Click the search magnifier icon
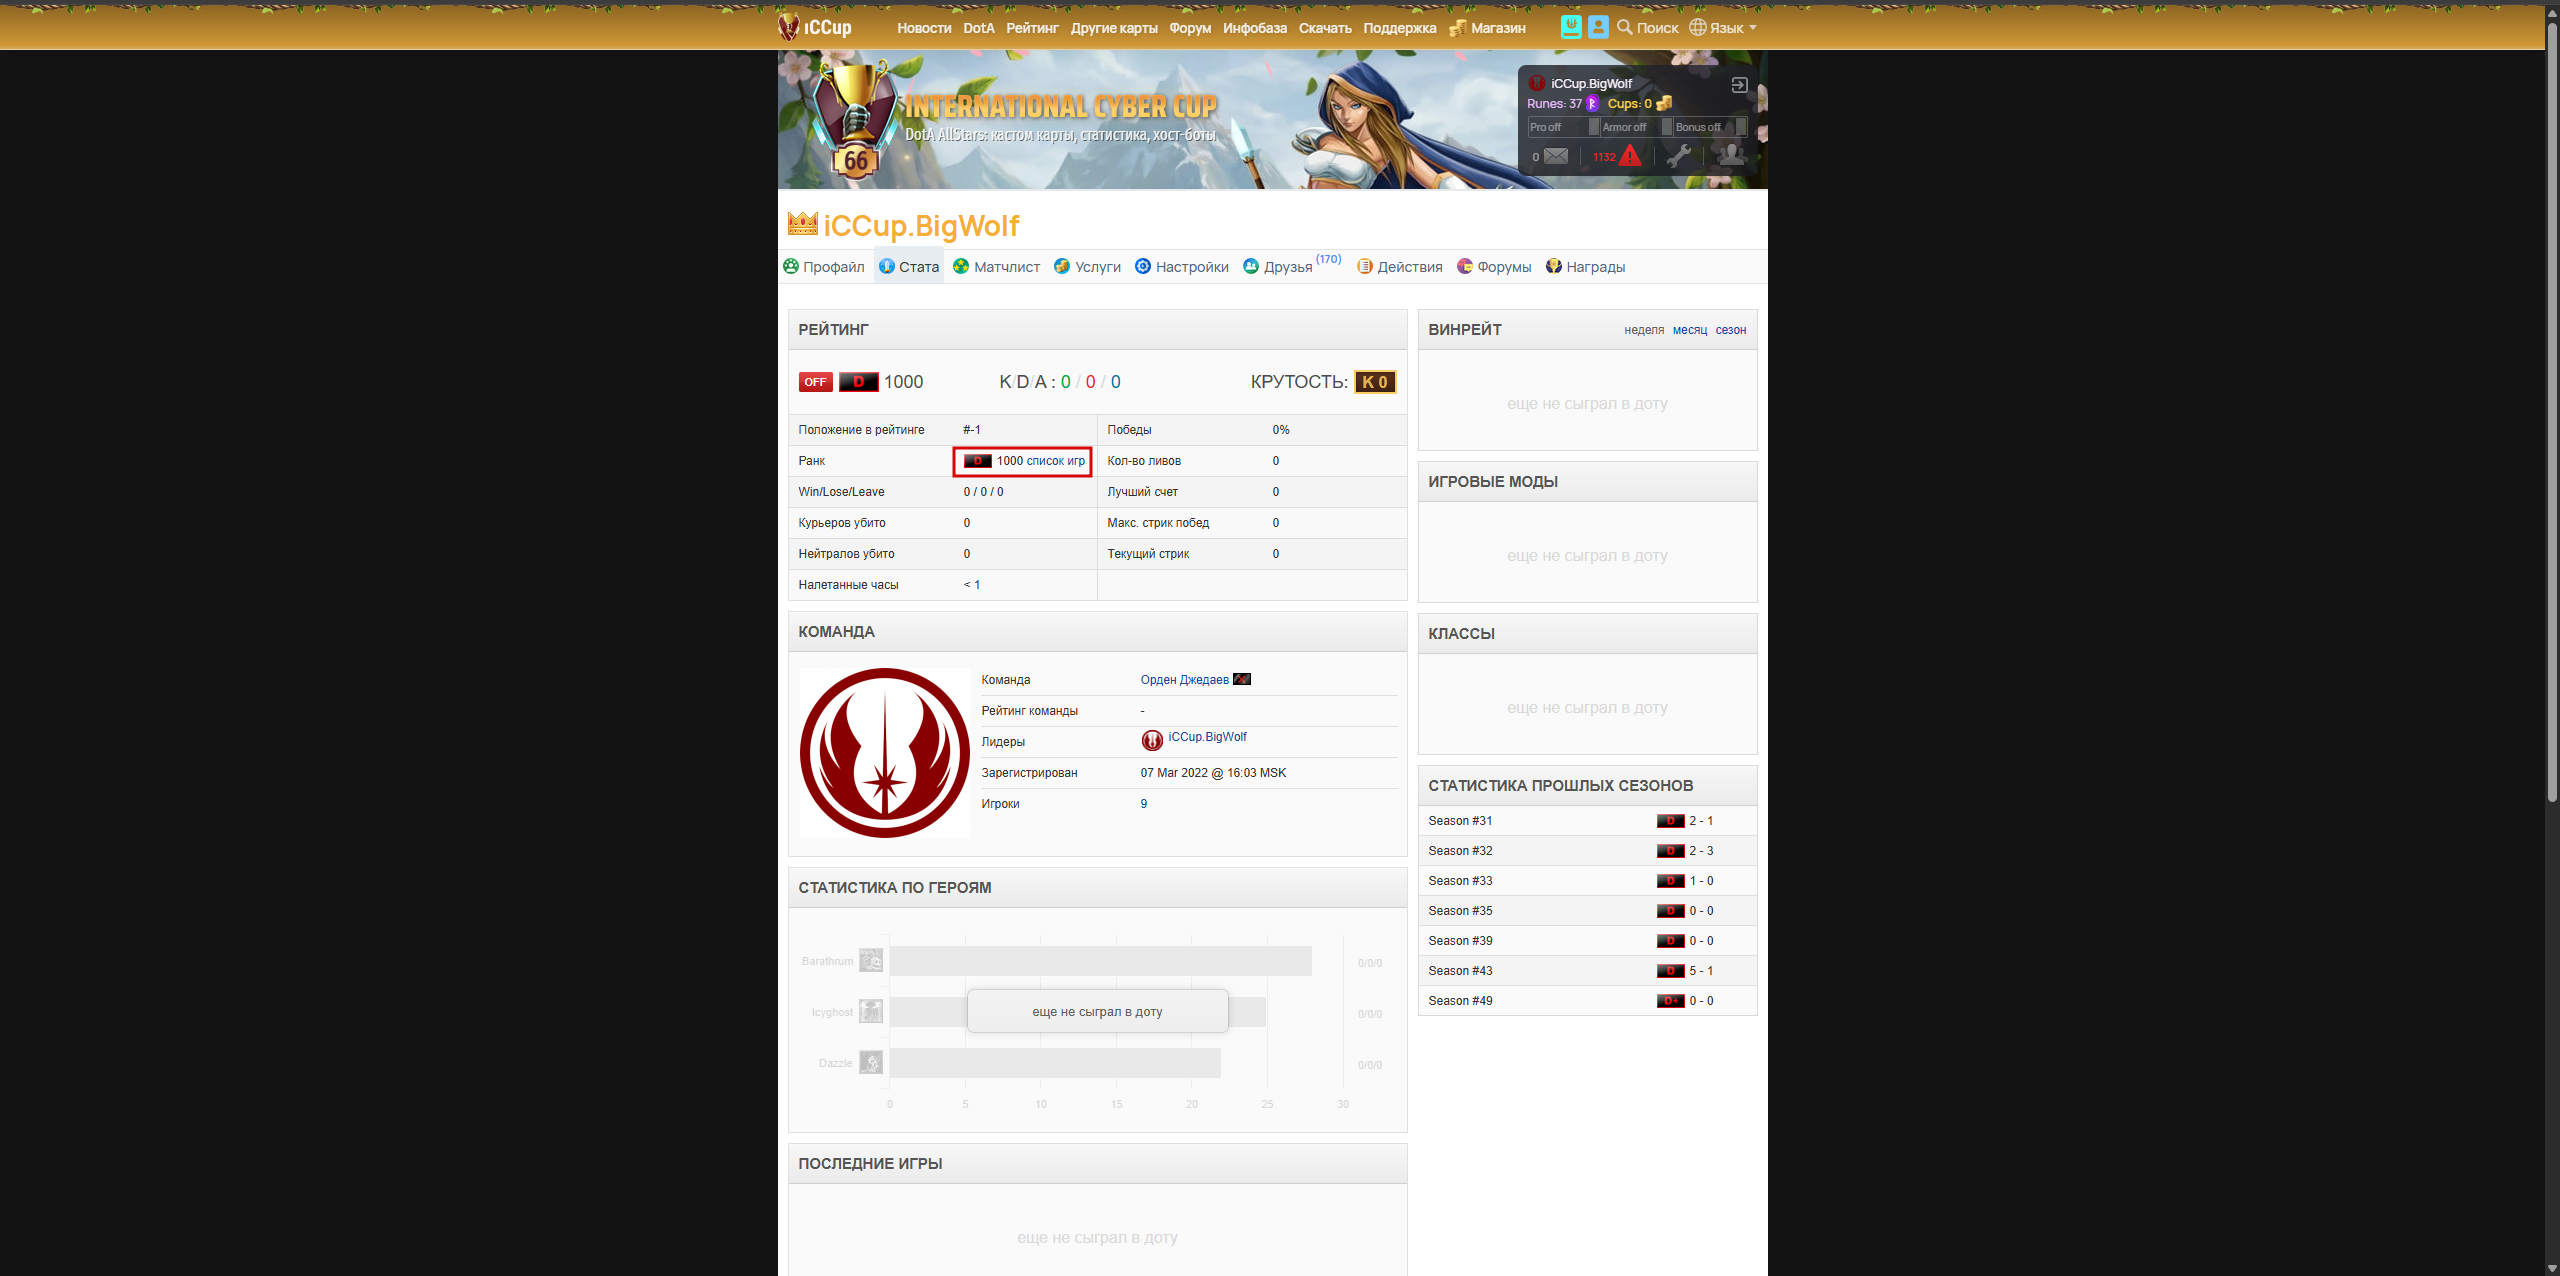The width and height of the screenshot is (2560, 1276). 1625,27
